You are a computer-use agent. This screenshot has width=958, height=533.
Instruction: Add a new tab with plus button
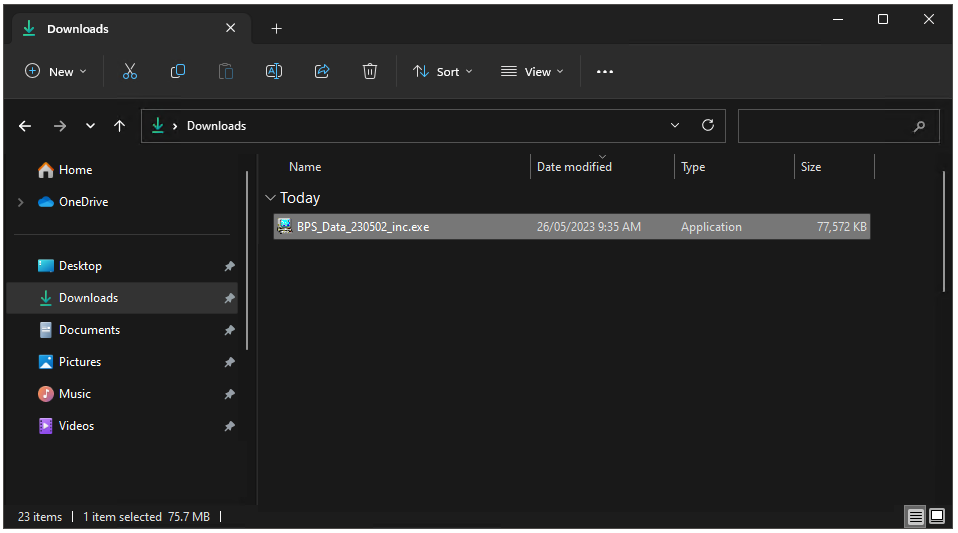coord(276,29)
